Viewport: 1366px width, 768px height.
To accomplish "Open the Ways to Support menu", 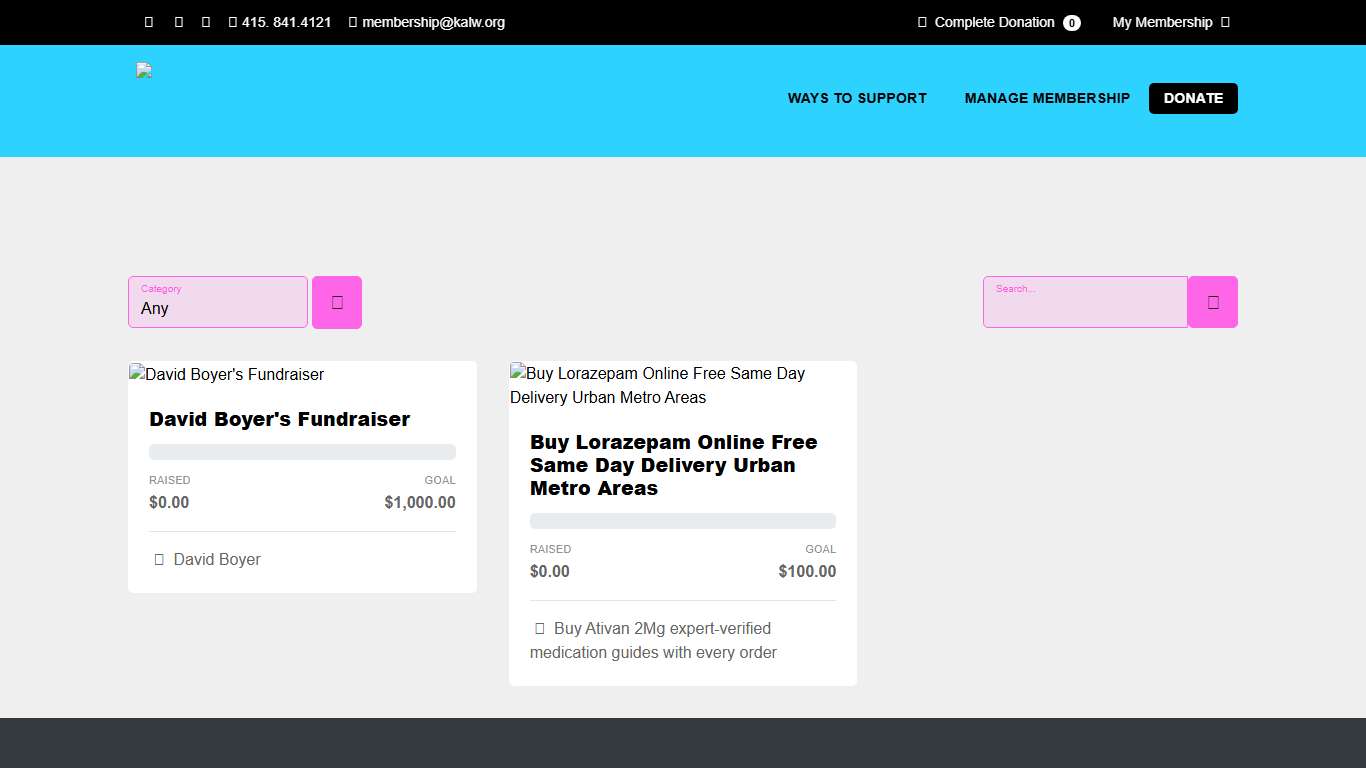I will click(857, 98).
